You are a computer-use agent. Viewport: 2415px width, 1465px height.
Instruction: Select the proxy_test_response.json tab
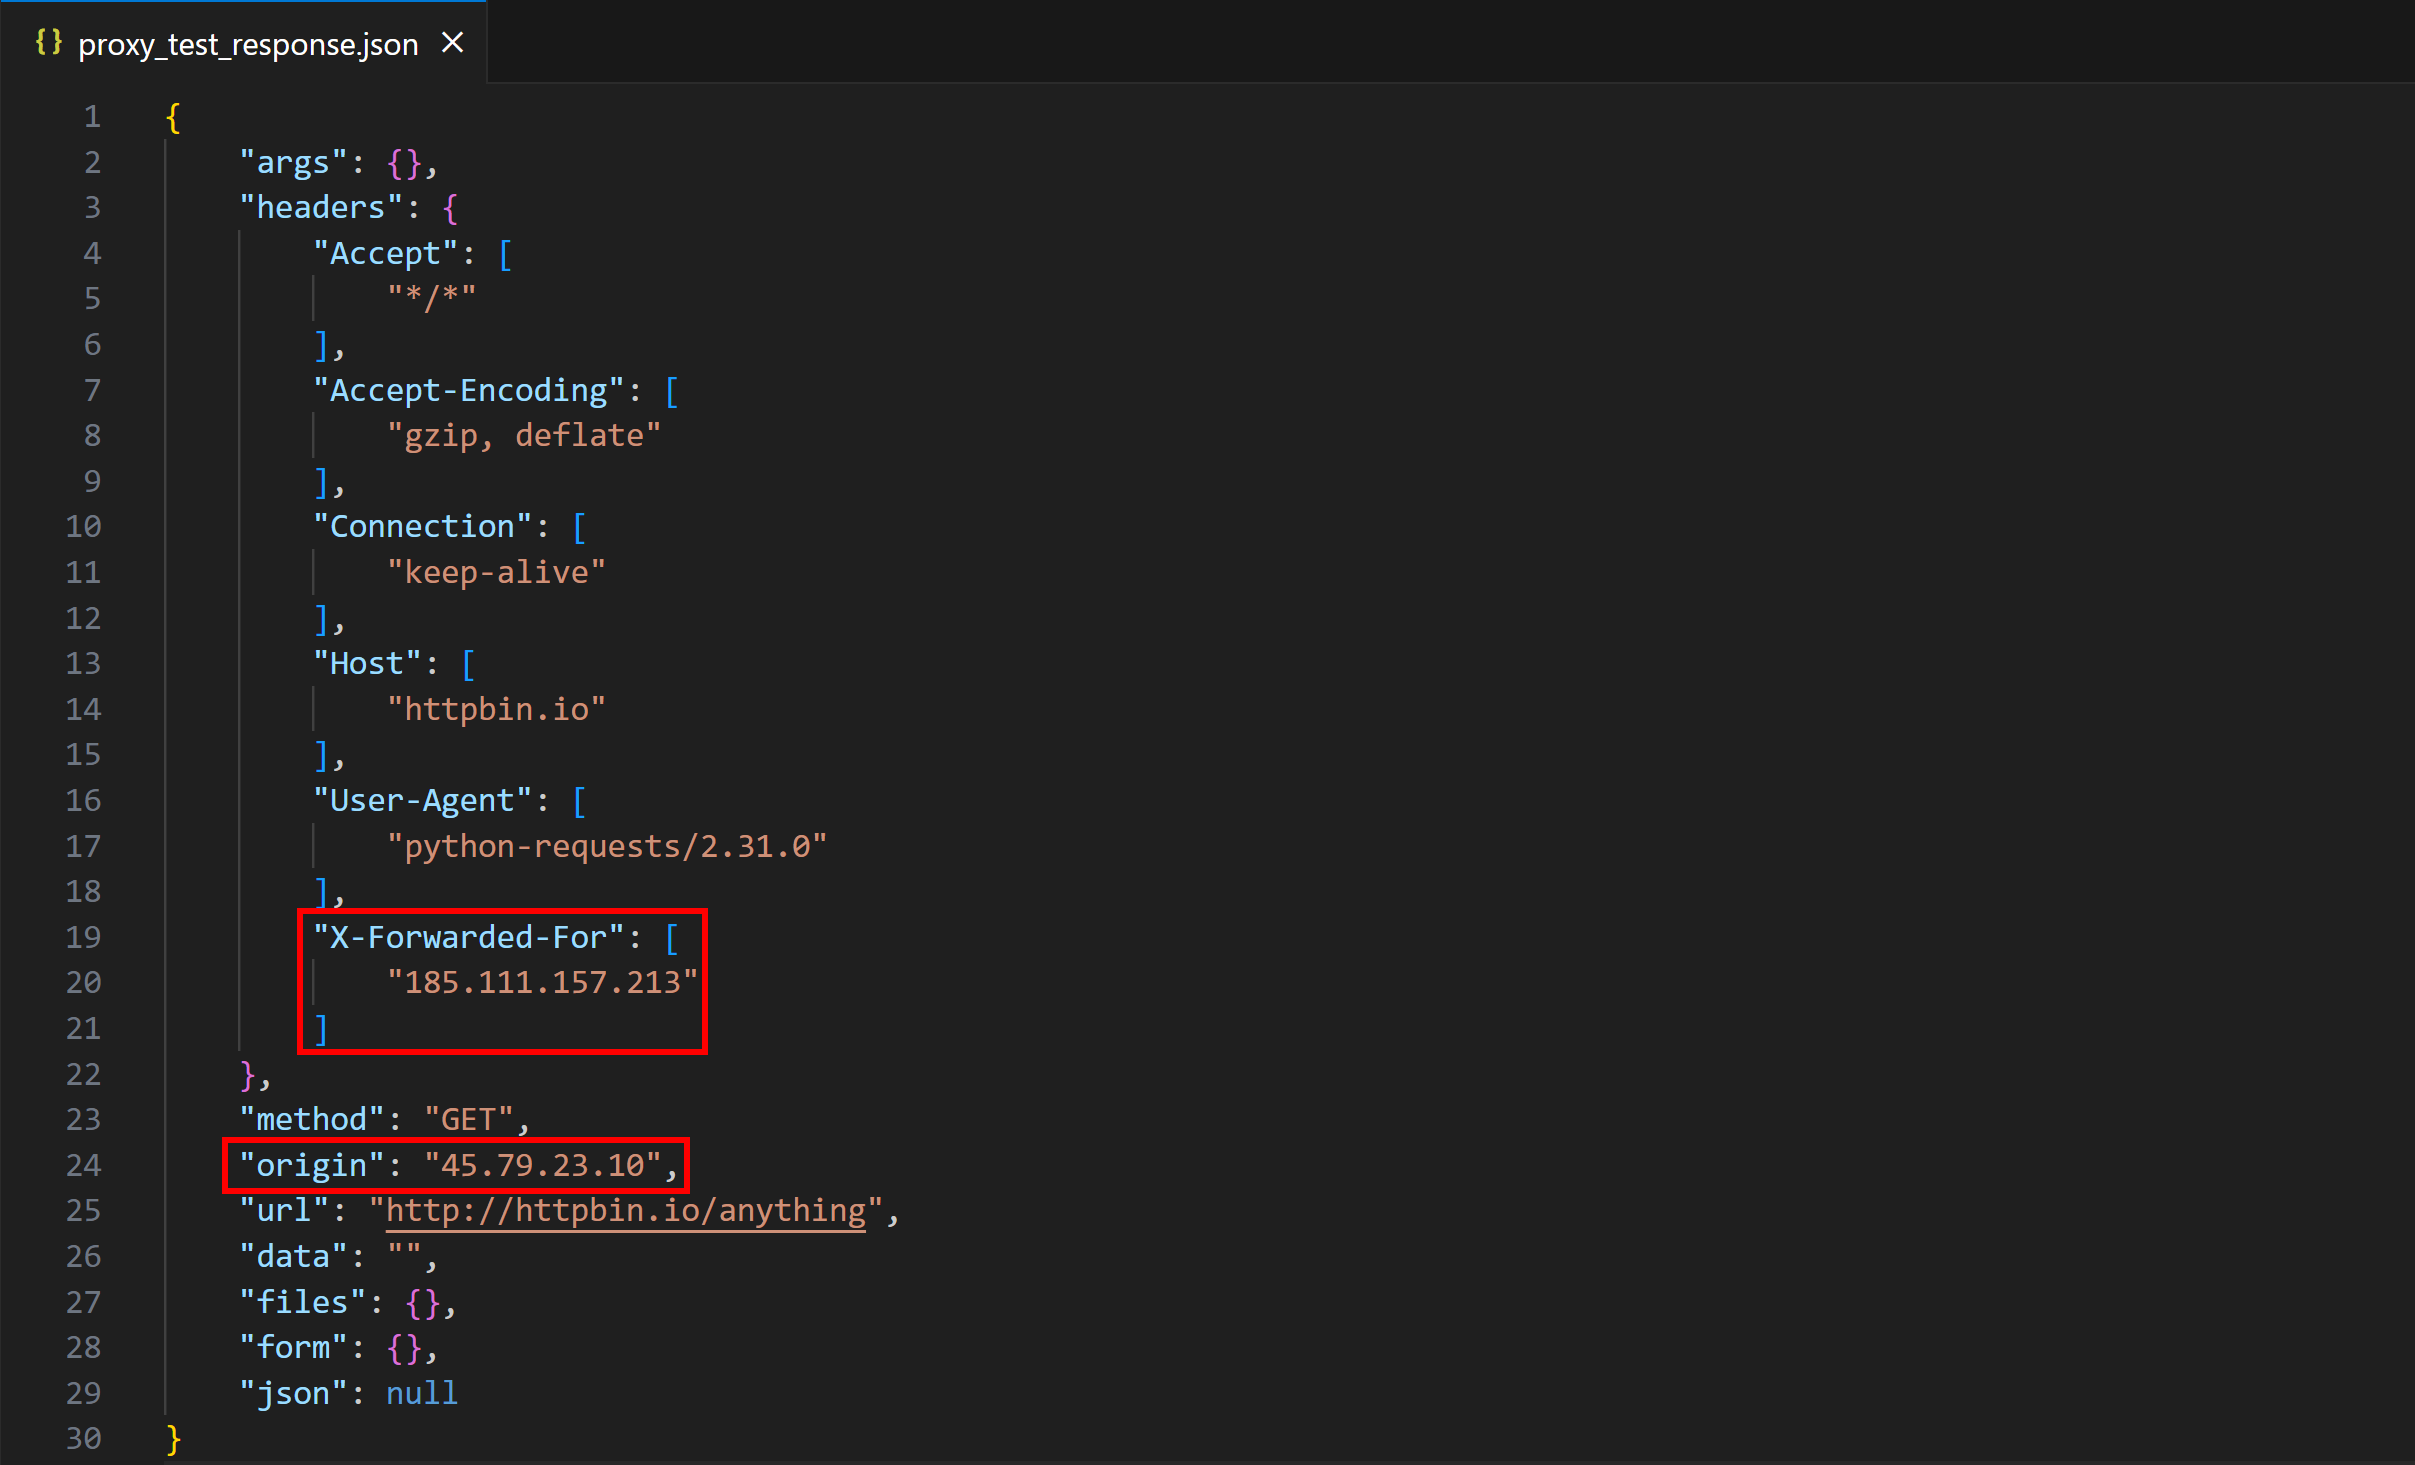248,44
